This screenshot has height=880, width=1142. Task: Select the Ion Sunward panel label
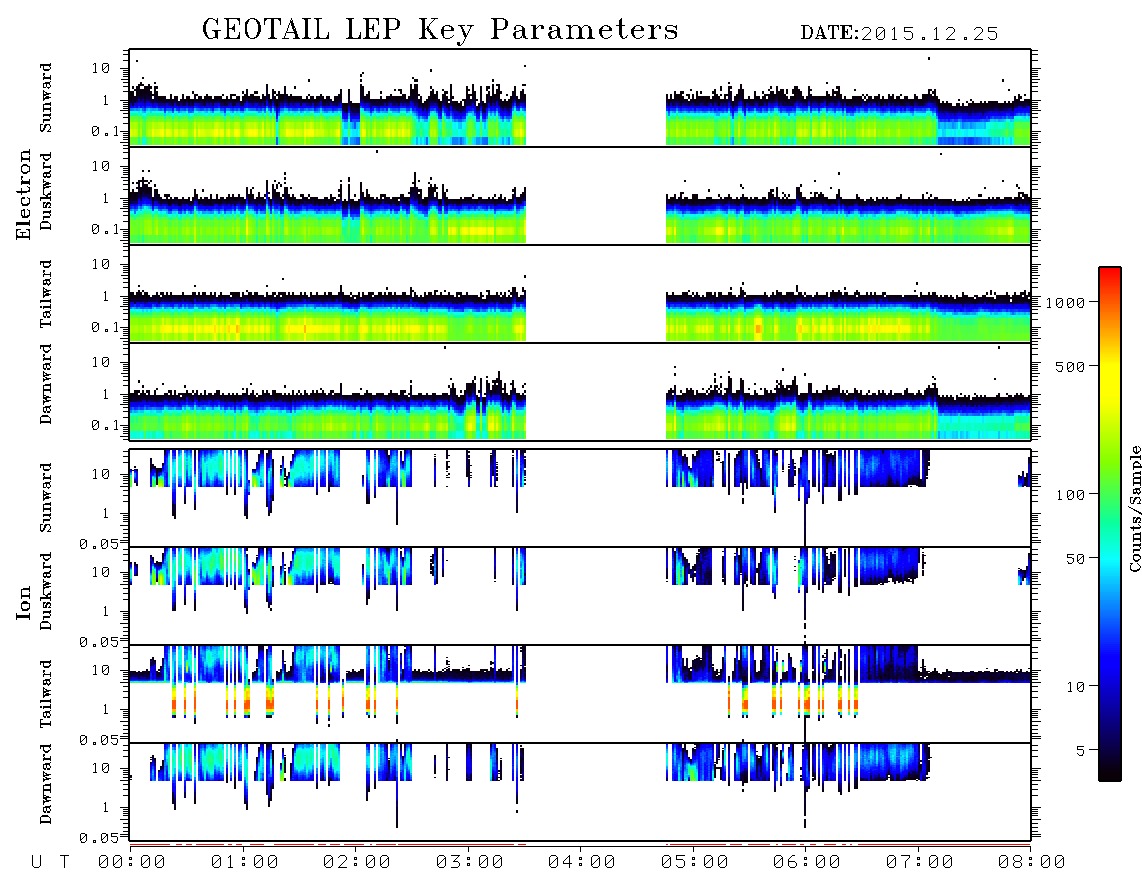click(46, 498)
